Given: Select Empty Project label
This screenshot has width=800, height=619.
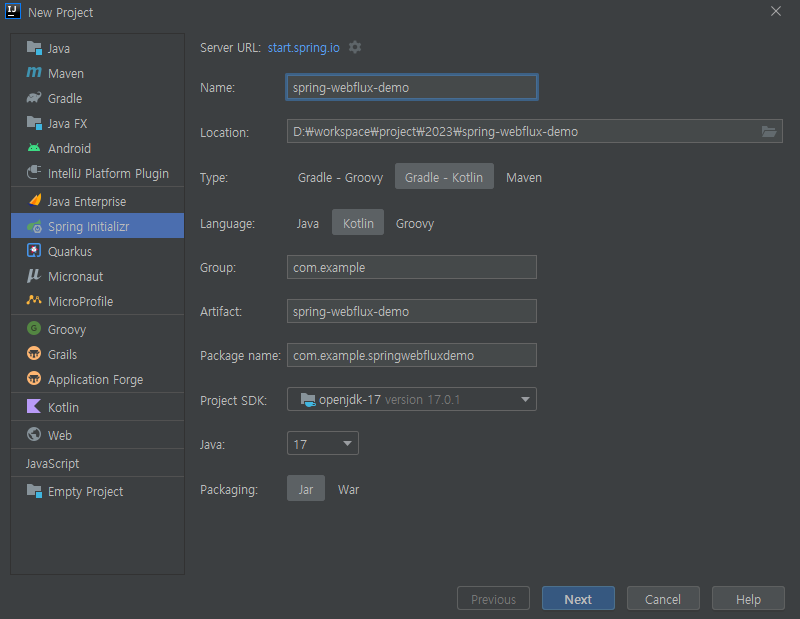Looking at the screenshot, I should click(85, 491).
